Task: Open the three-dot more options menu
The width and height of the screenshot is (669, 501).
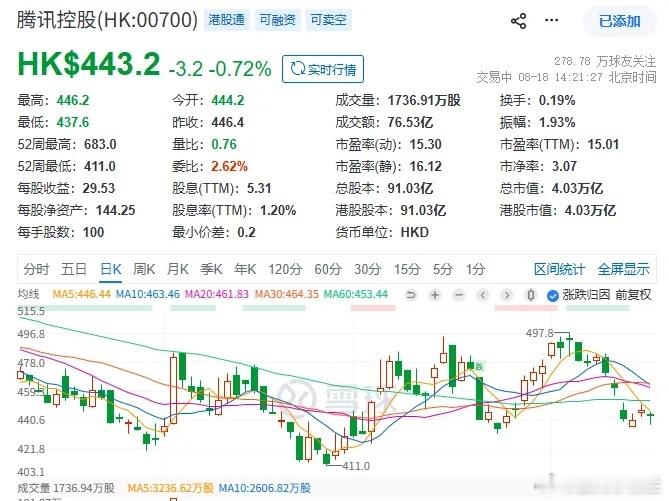Action: (x=551, y=20)
